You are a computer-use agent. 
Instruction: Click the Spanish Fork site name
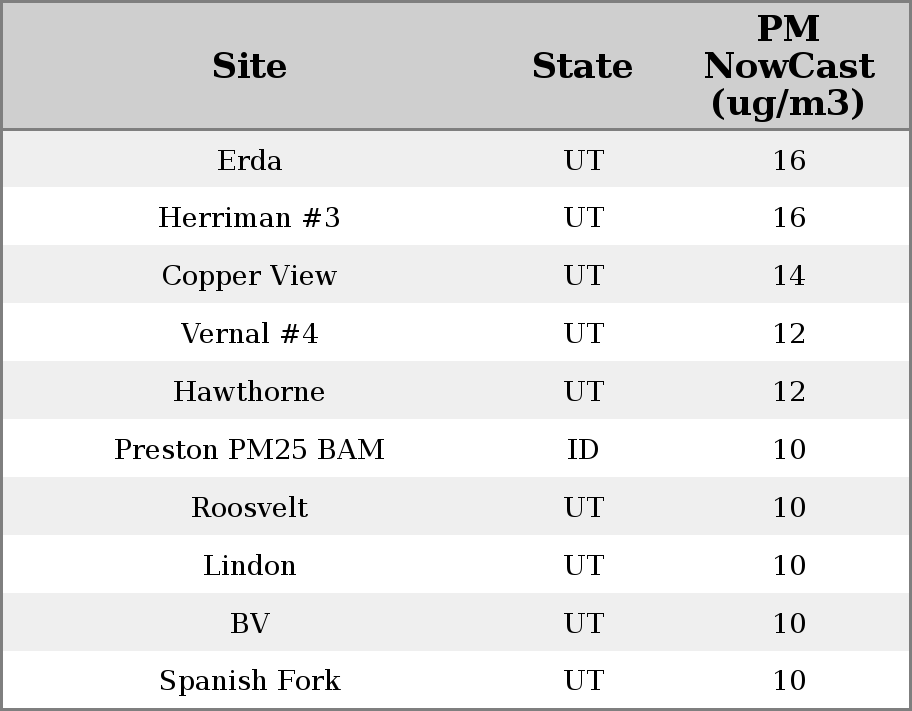coord(249,681)
